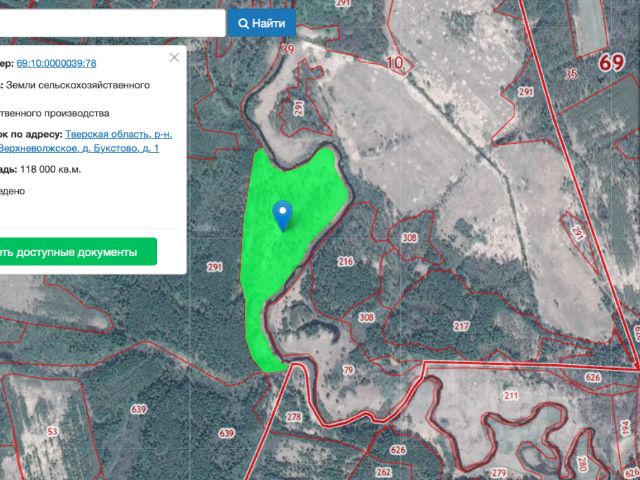Viewport: 640px width, 480px height.
Task: Click the large region label 69
Action: [612, 62]
